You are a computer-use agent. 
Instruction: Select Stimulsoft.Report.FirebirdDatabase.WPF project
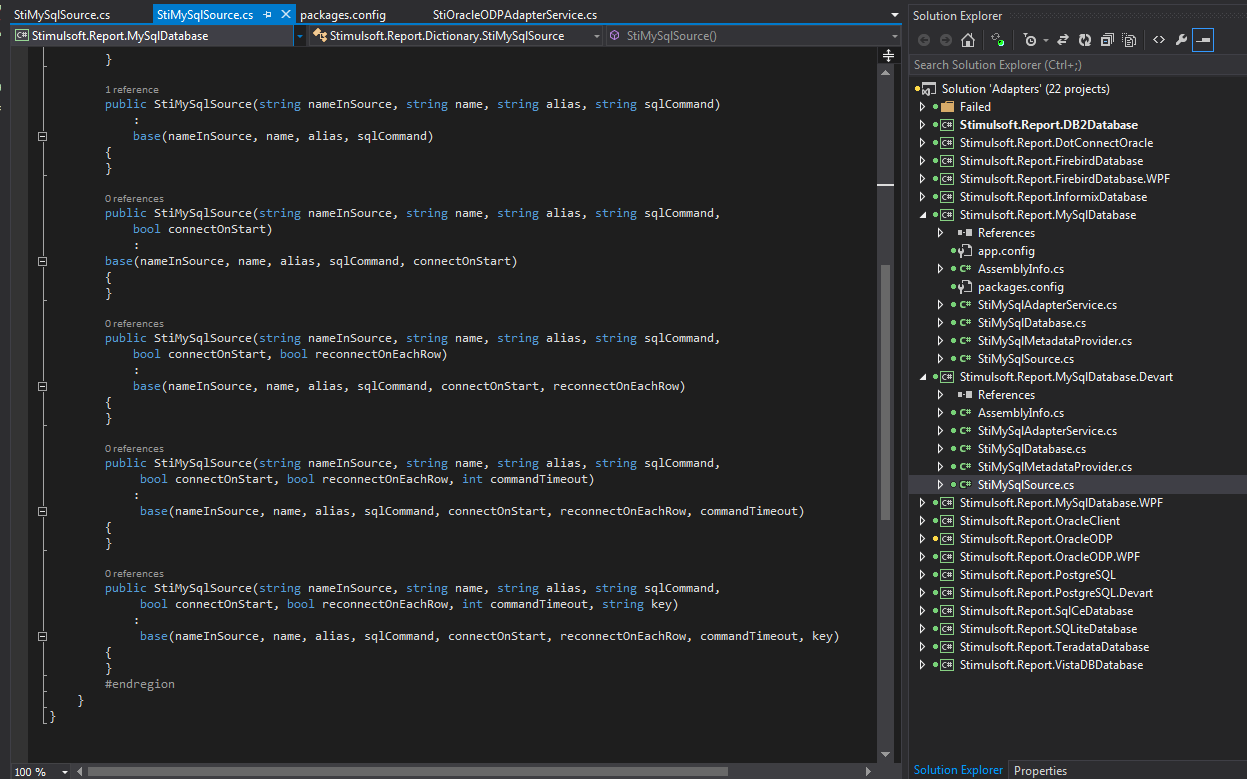tap(1064, 179)
